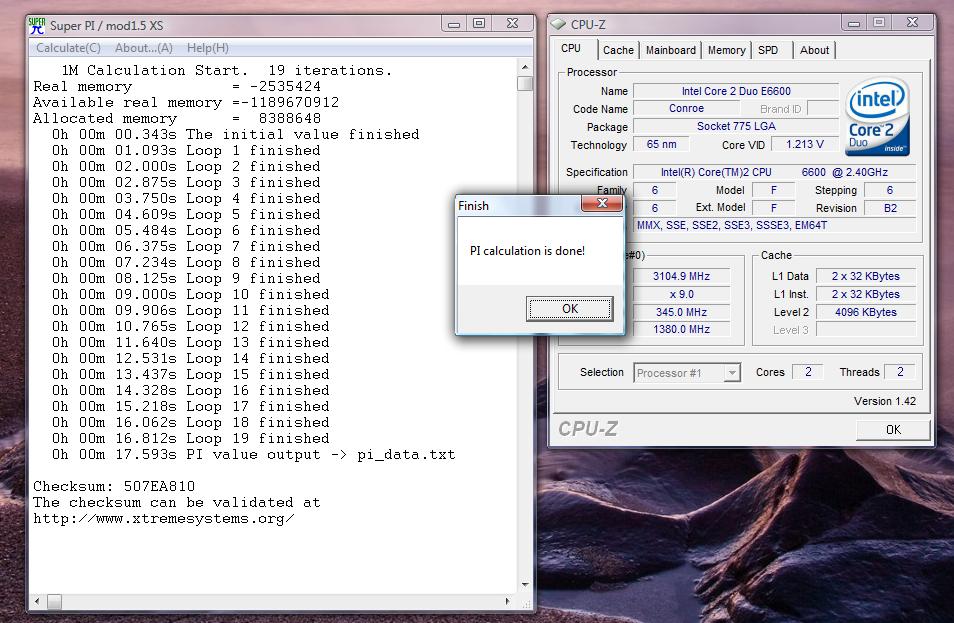Image resolution: width=954 pixels, height=623 pixels.
Task: Click the Super PI horizontal scrollbar left arrow
Action: (37, 601)
